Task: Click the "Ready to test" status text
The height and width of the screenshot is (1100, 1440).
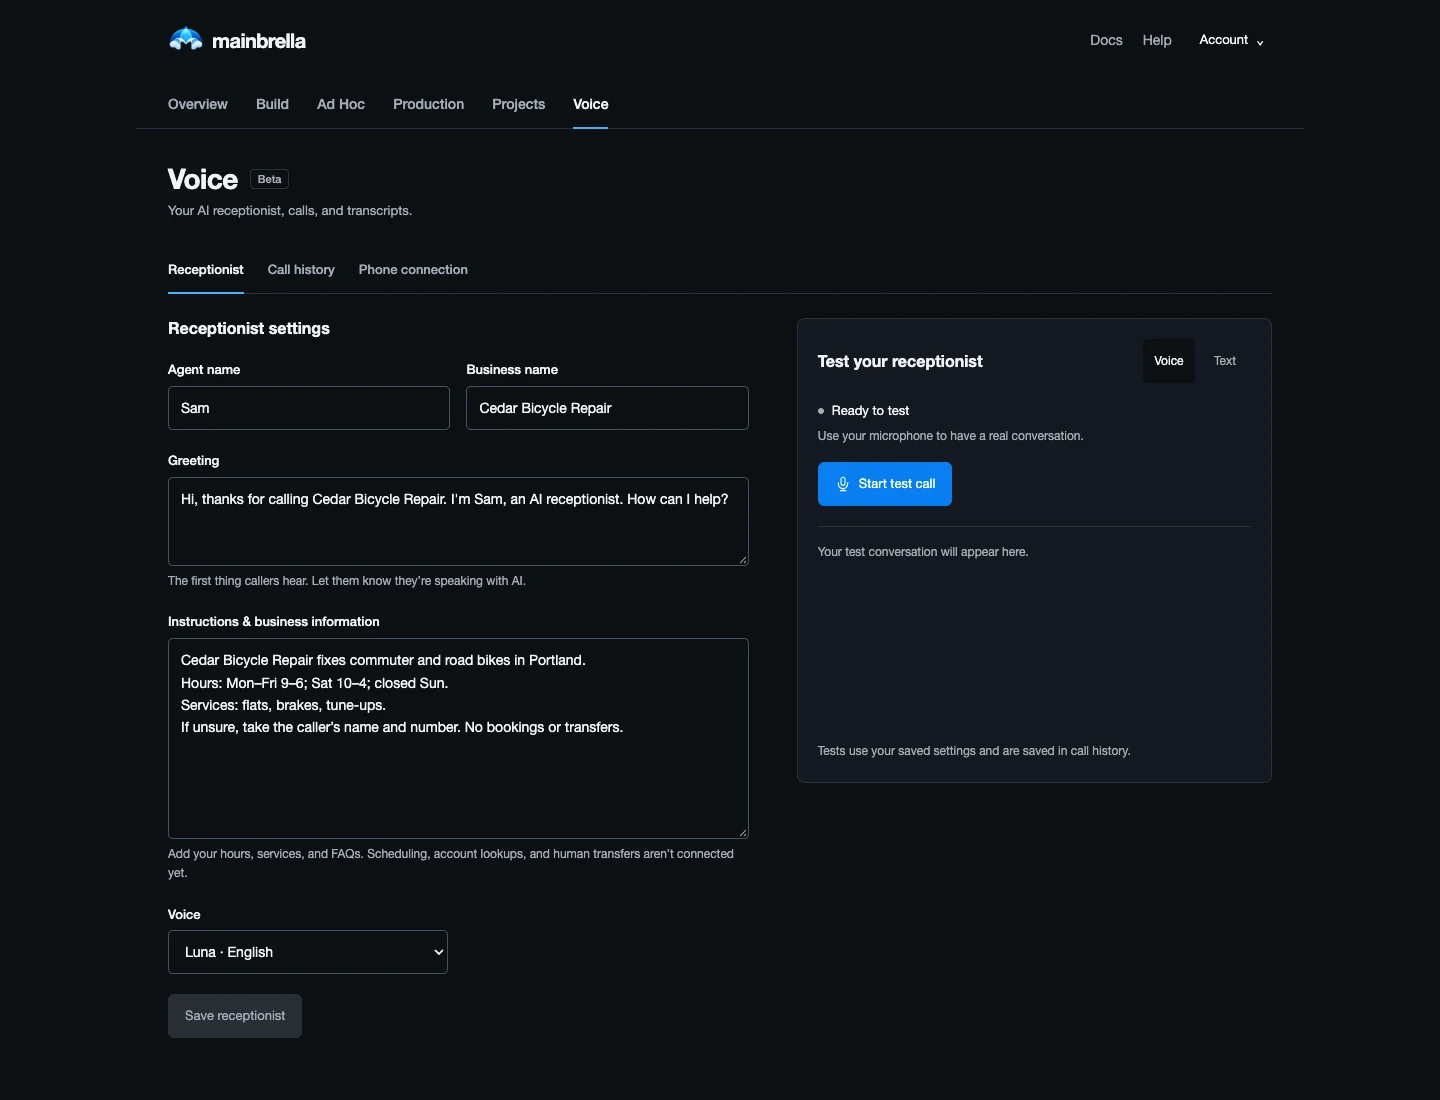Action: (870, 411)
